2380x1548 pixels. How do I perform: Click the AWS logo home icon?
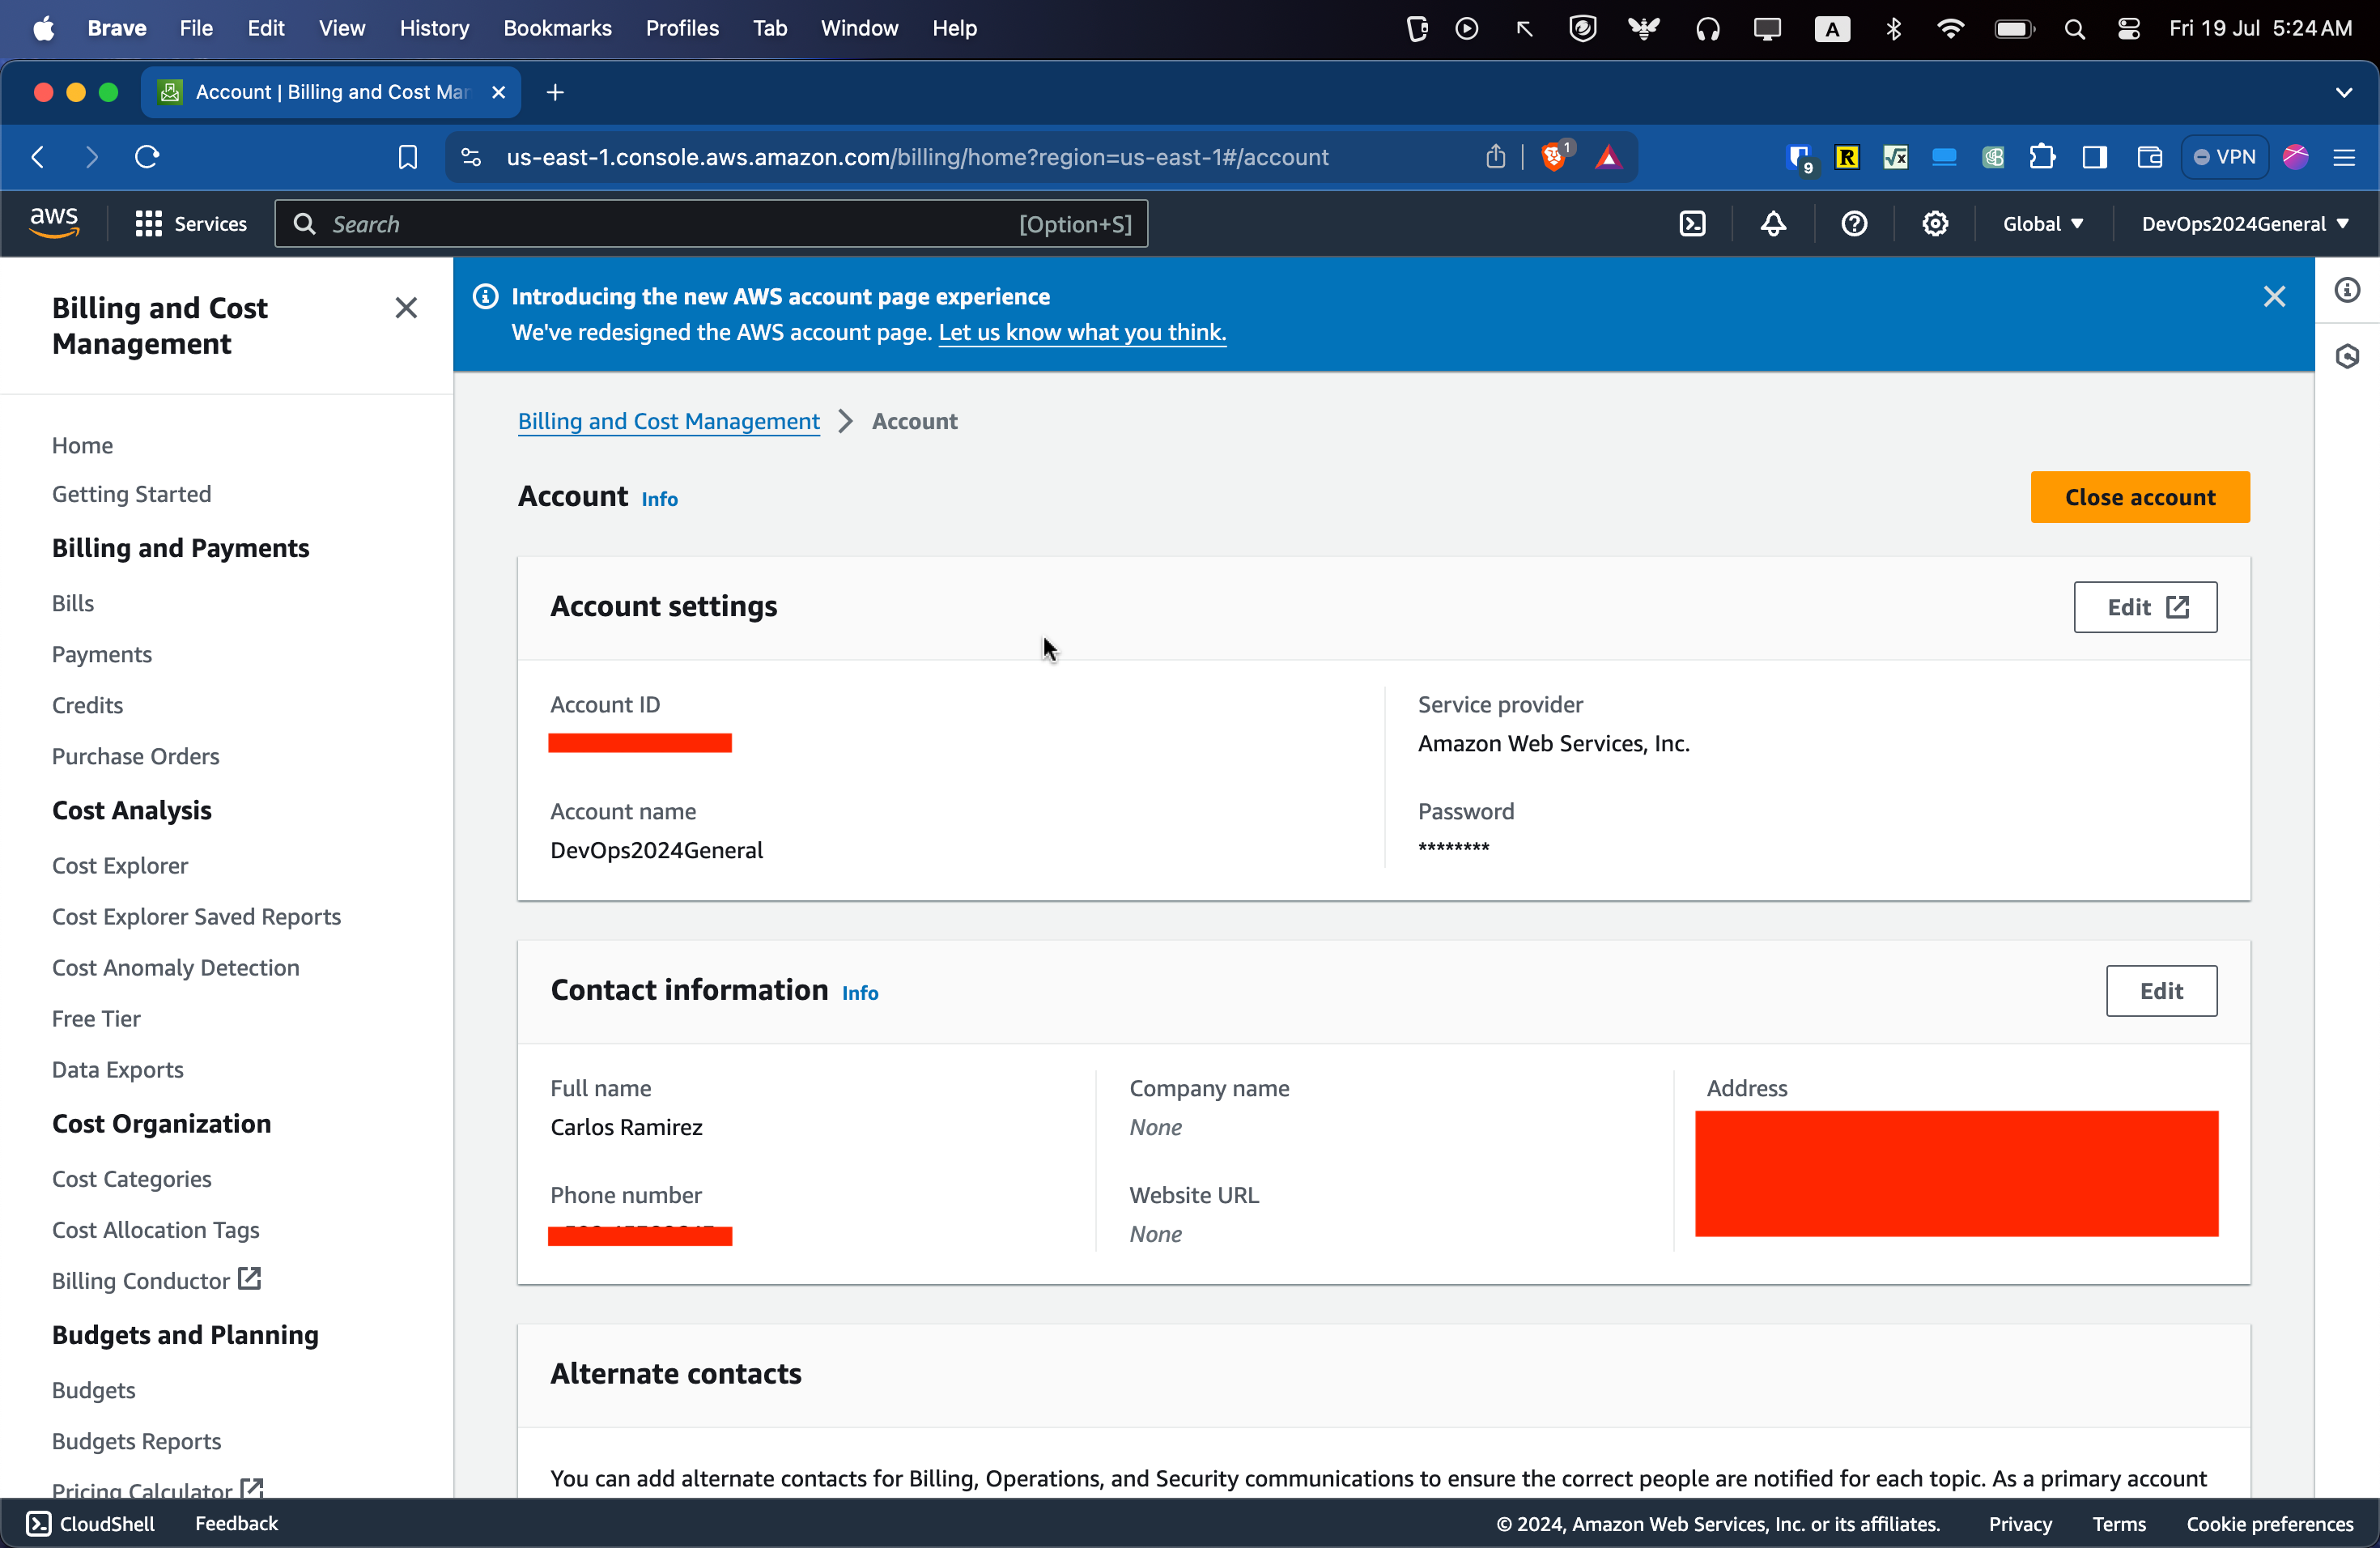pyautogui.click(x=54, y=223)
